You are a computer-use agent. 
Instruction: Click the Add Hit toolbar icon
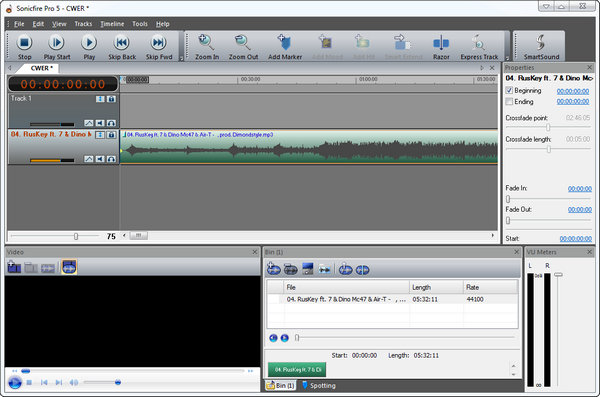(362, 42)
